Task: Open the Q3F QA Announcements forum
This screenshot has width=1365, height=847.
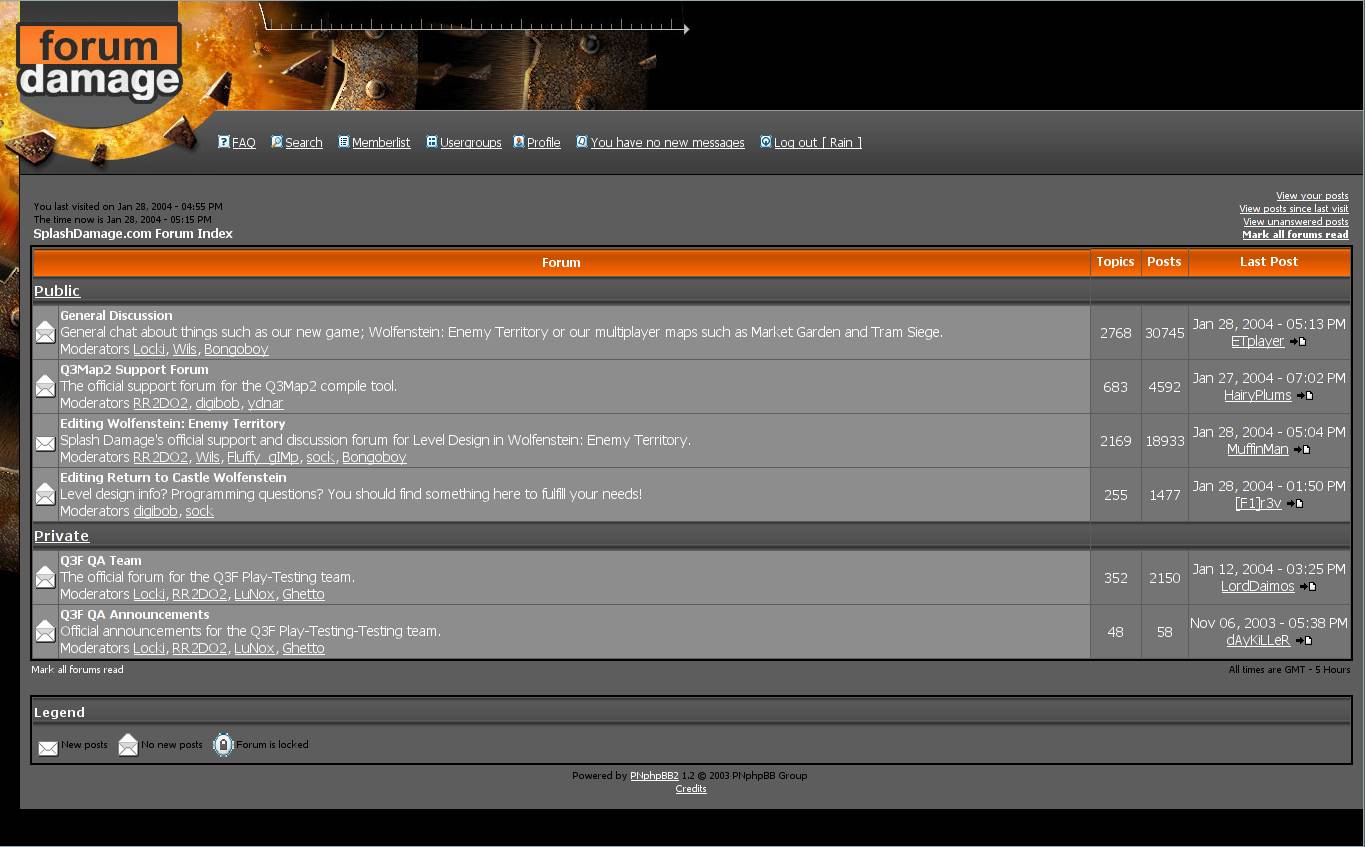Action: click(x=135, y=615)
